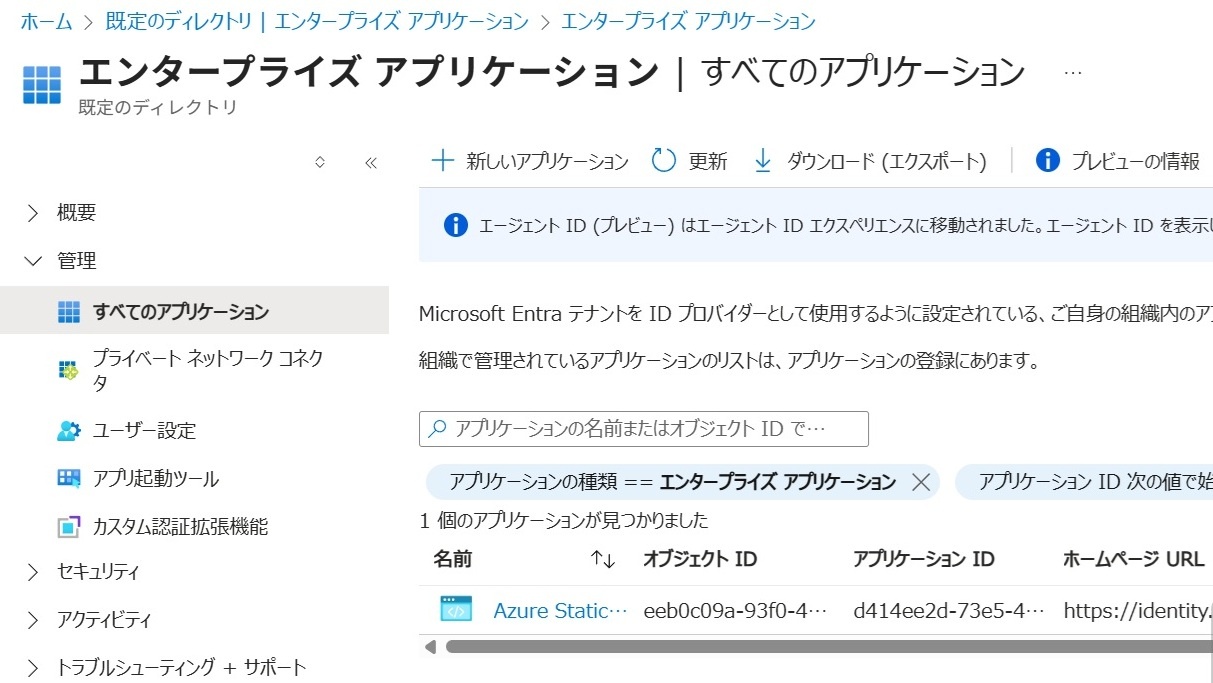Remove the アプリケーションの種類 filter with X
1213x683 pixels.
[921, 483]
